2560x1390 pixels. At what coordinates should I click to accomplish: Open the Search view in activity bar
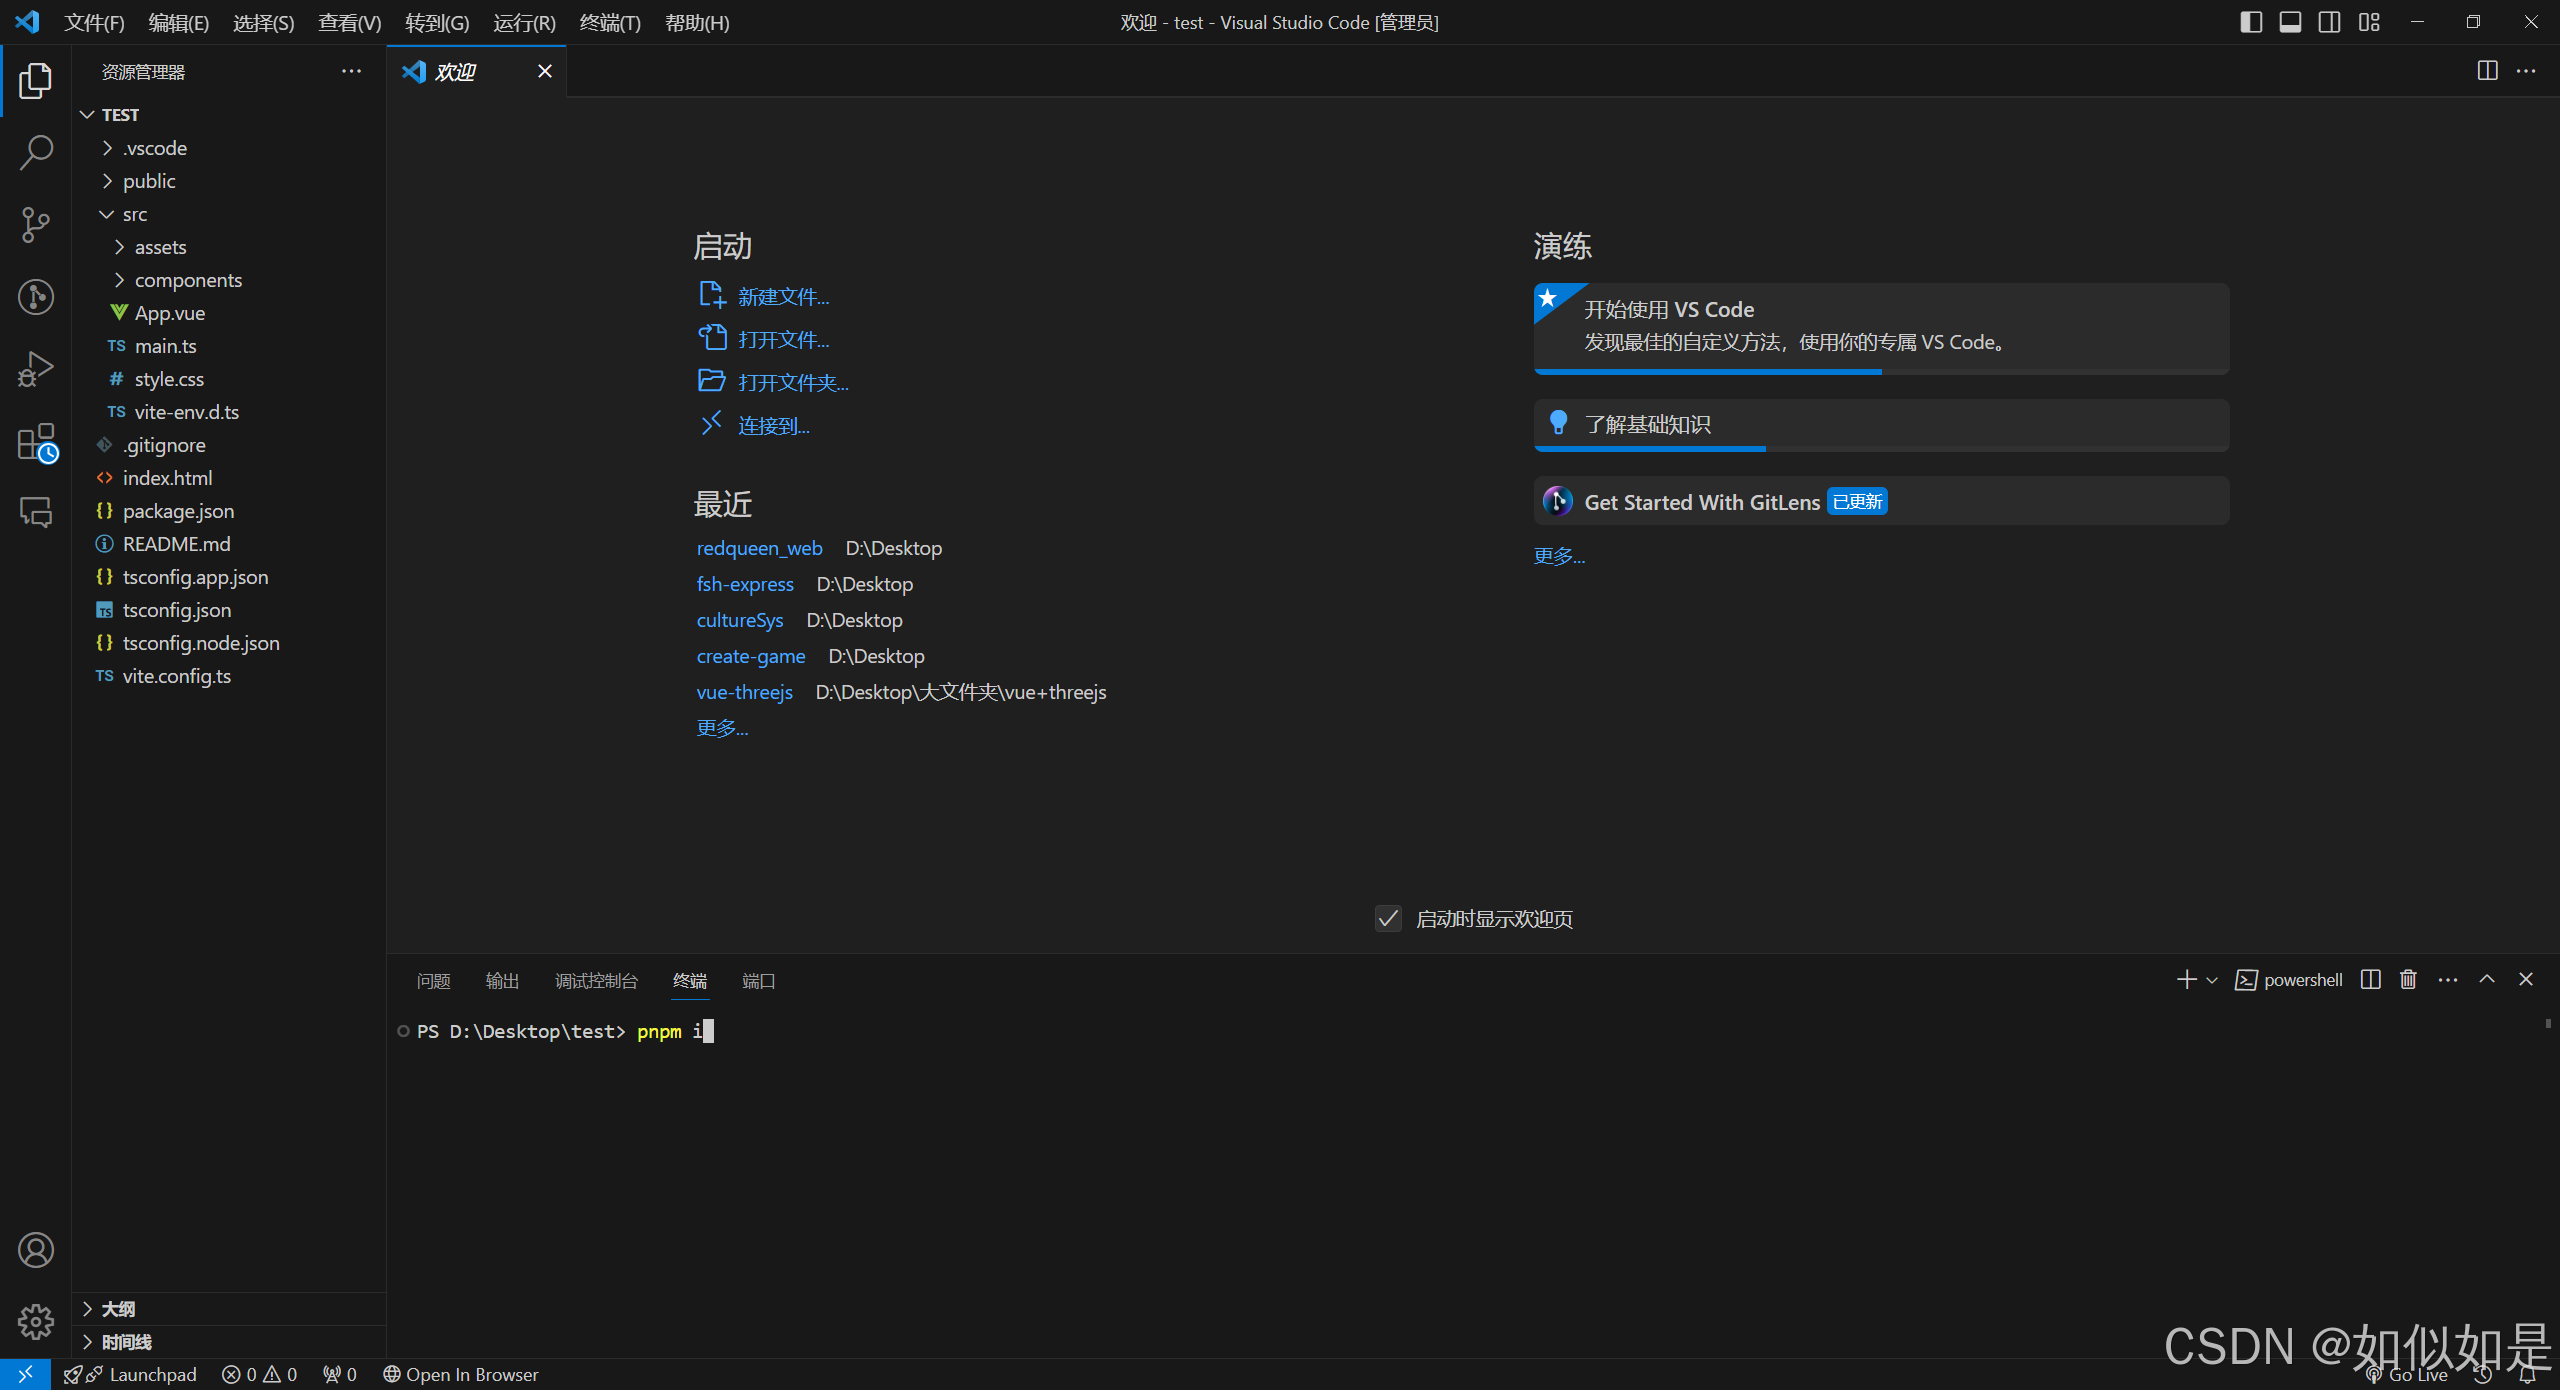[x=36, y=153]
